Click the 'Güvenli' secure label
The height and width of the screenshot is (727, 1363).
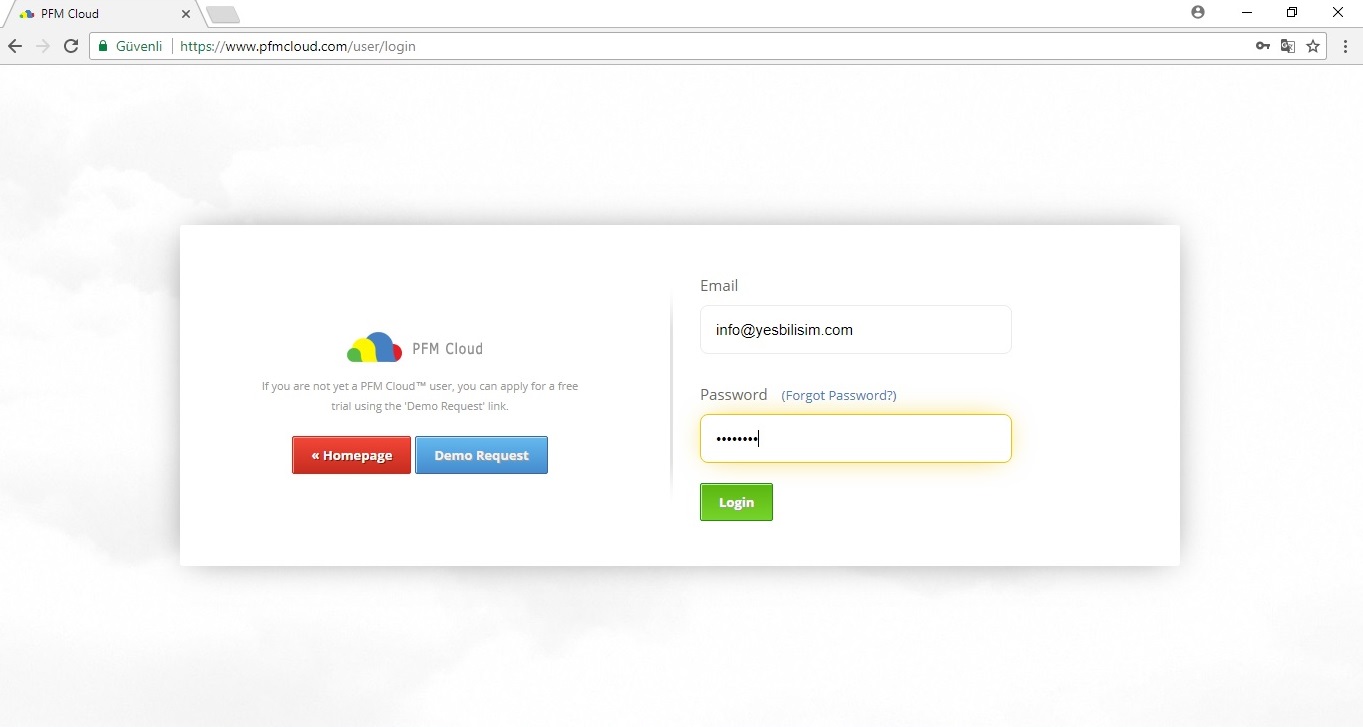(139, 46)
